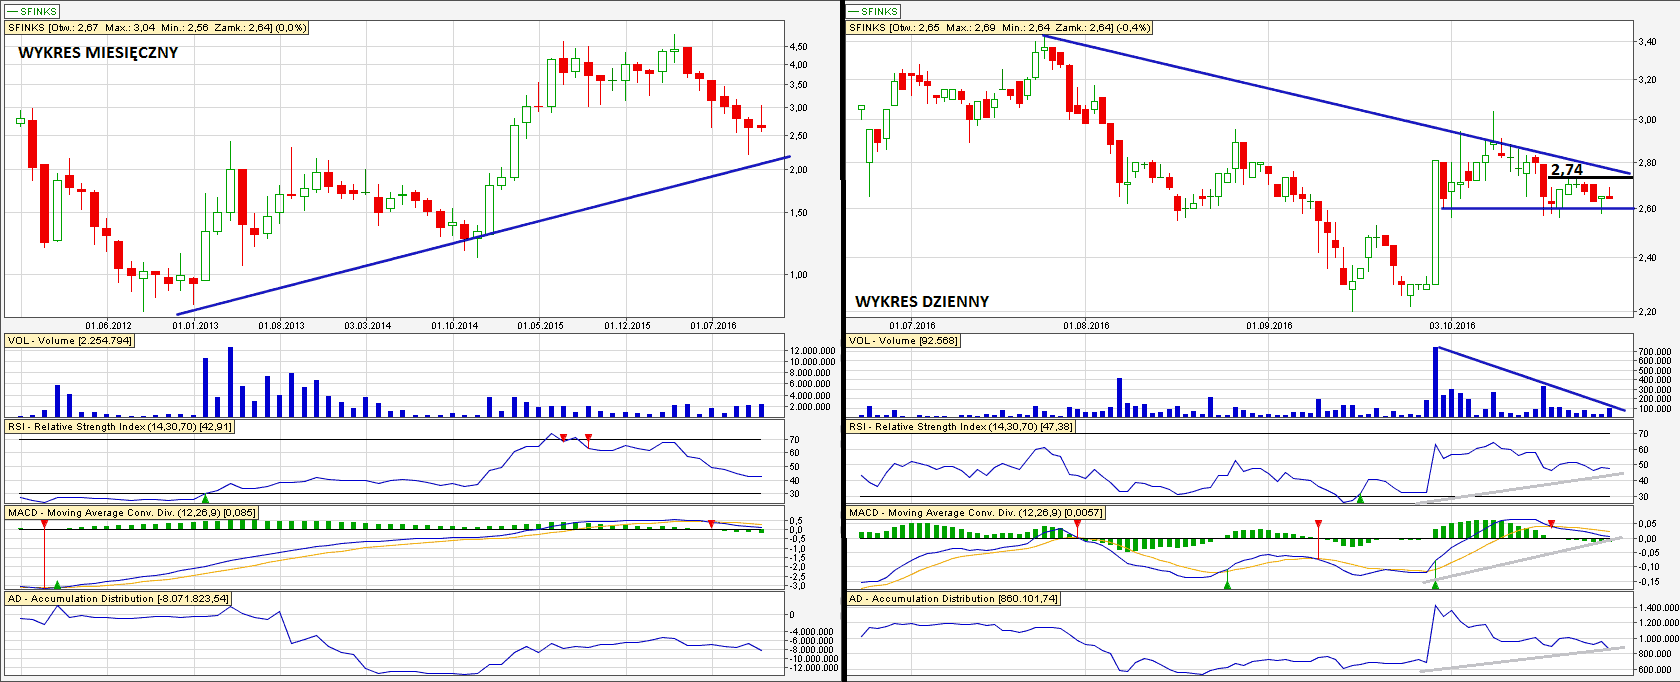Click green buy arrow on monthly RSI panel
This screenshot has height=682, width=1680.
205,497
